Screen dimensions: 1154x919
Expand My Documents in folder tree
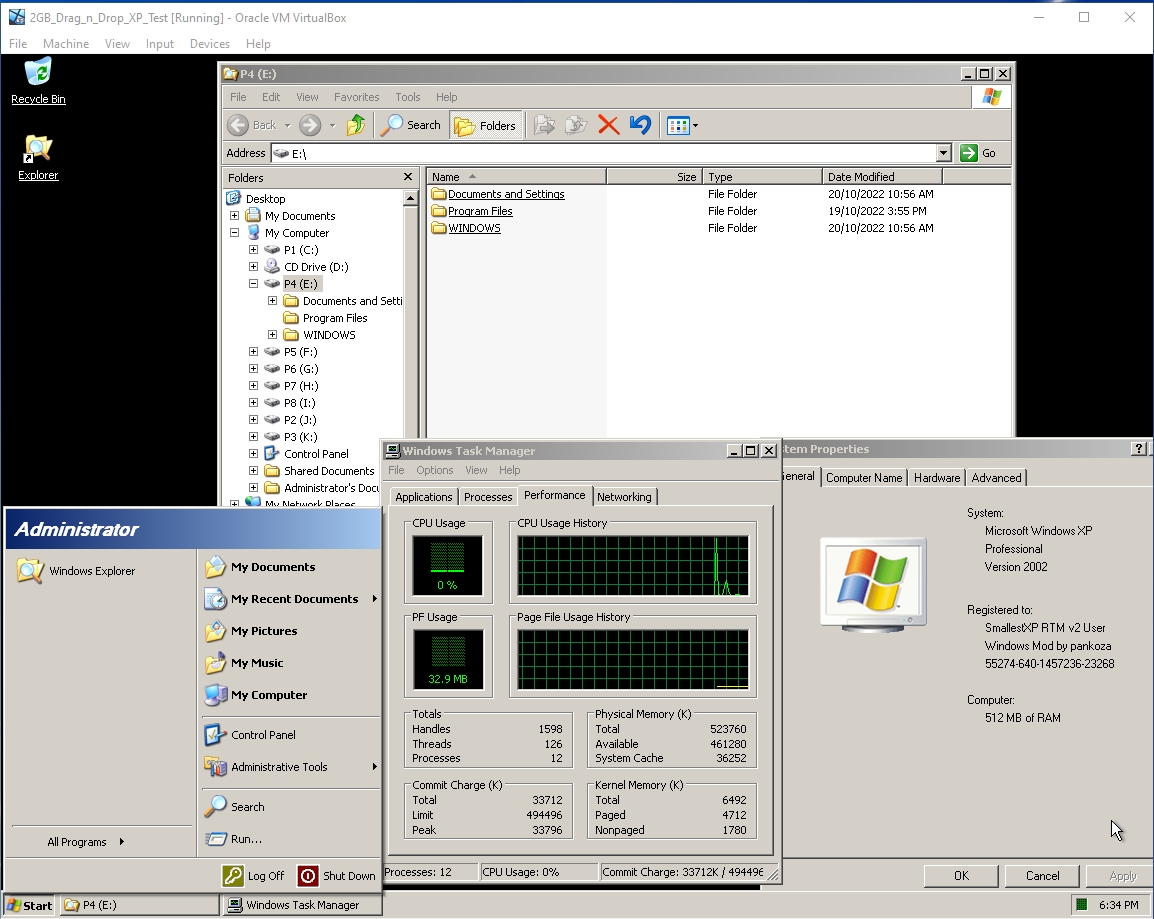(234, 216)
